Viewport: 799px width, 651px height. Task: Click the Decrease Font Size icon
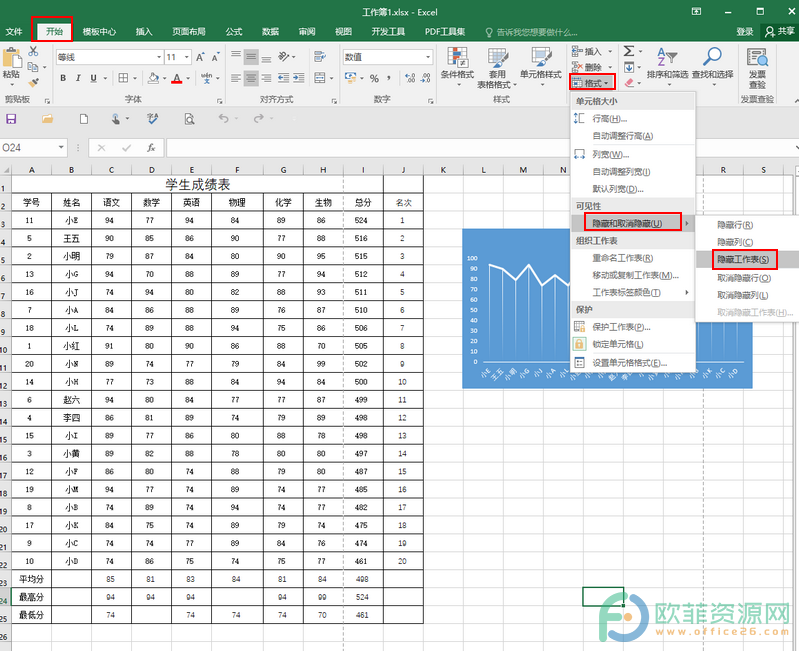pyautogui.click(x=216, y=57)
